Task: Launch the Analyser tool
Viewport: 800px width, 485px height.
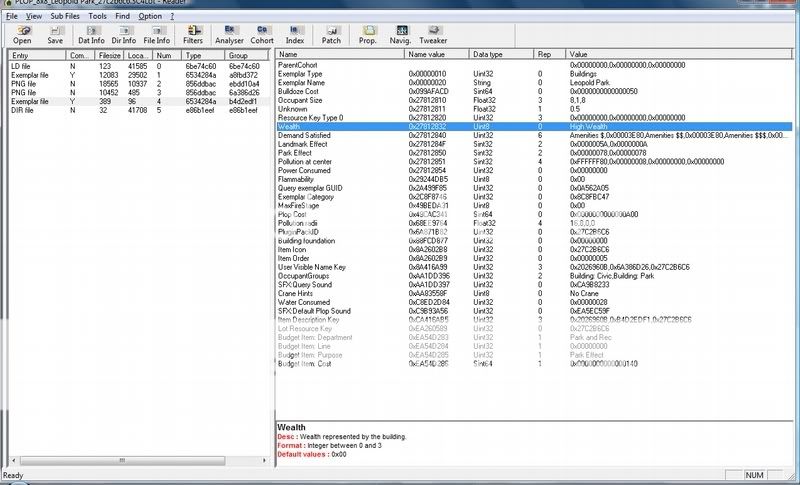Action: click(230, 35)
